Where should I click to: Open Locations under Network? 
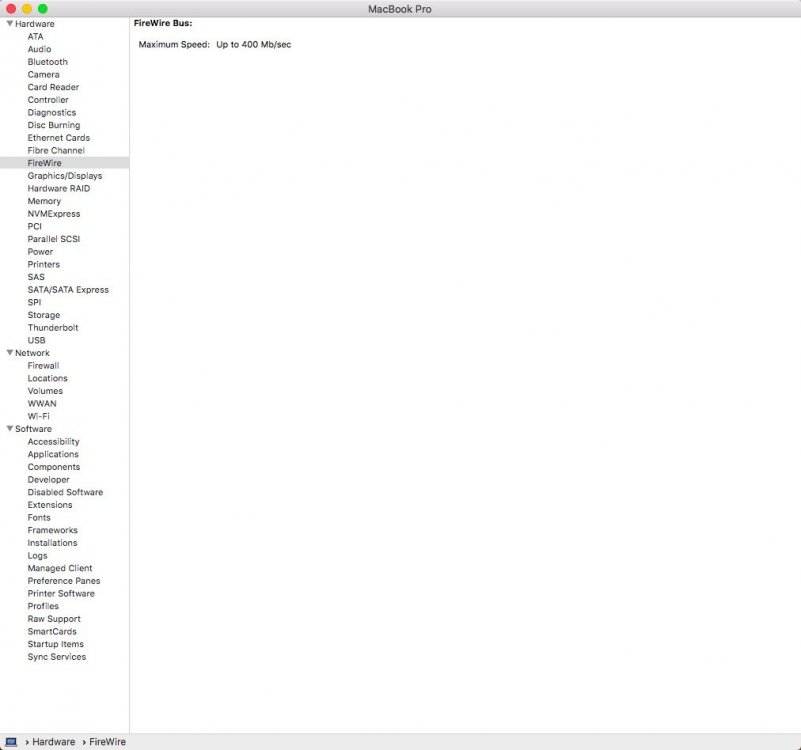click(x=48, y=378)
